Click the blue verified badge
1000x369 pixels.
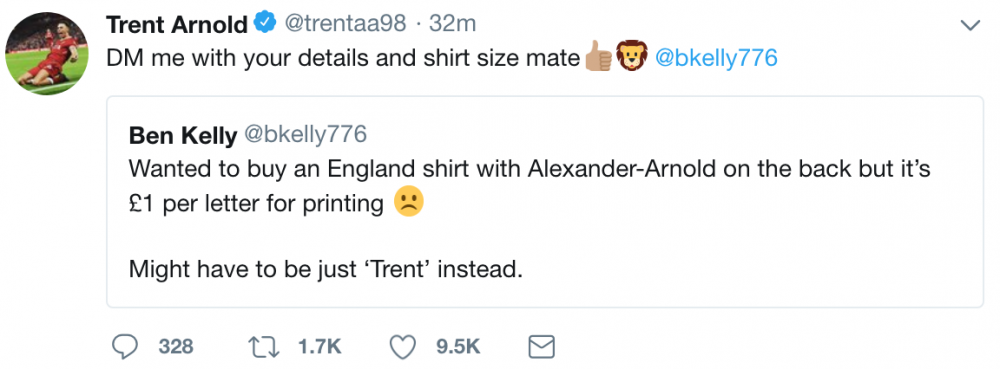(x=265, y=25)
